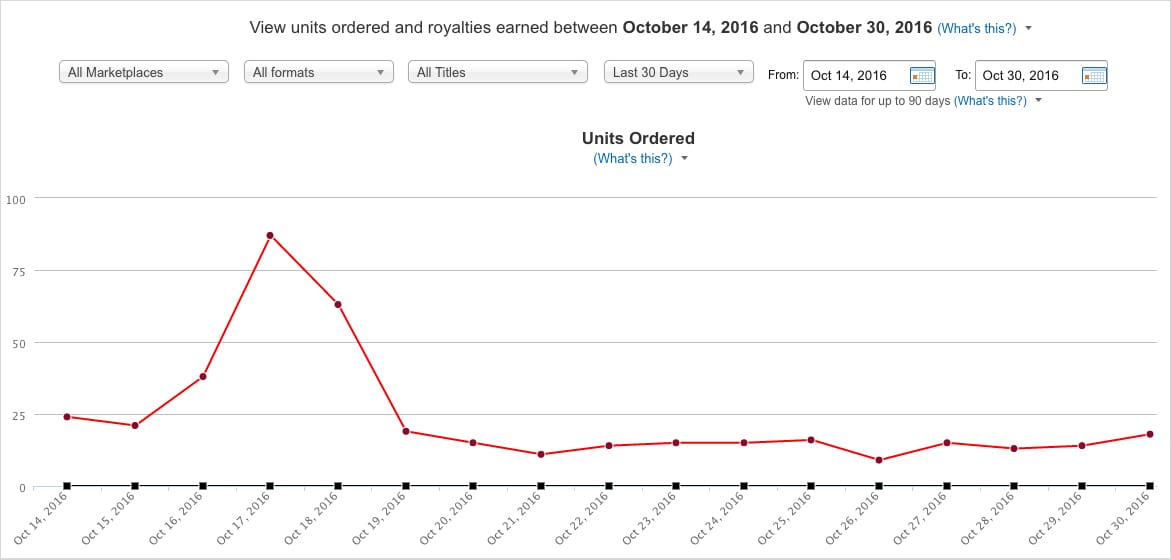Expand arrow under Units Ordered heading
Viewport: 1171px width, 559px height.
click(x=684, y=159)
